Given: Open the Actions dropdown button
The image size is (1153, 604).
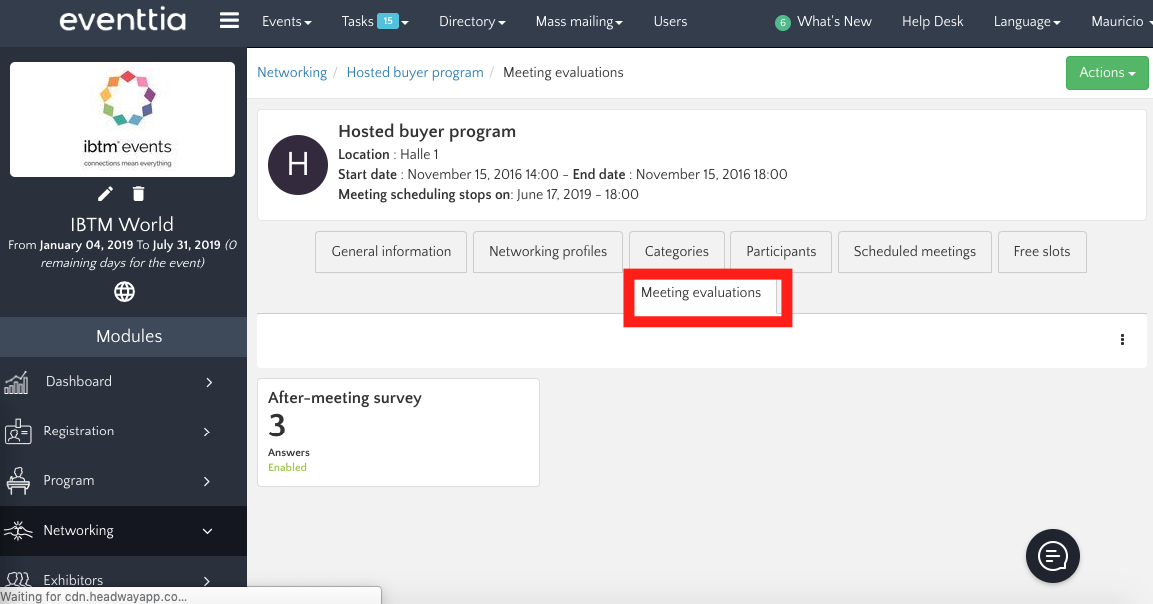Looking at the screenshot, I should (1106, 73).
